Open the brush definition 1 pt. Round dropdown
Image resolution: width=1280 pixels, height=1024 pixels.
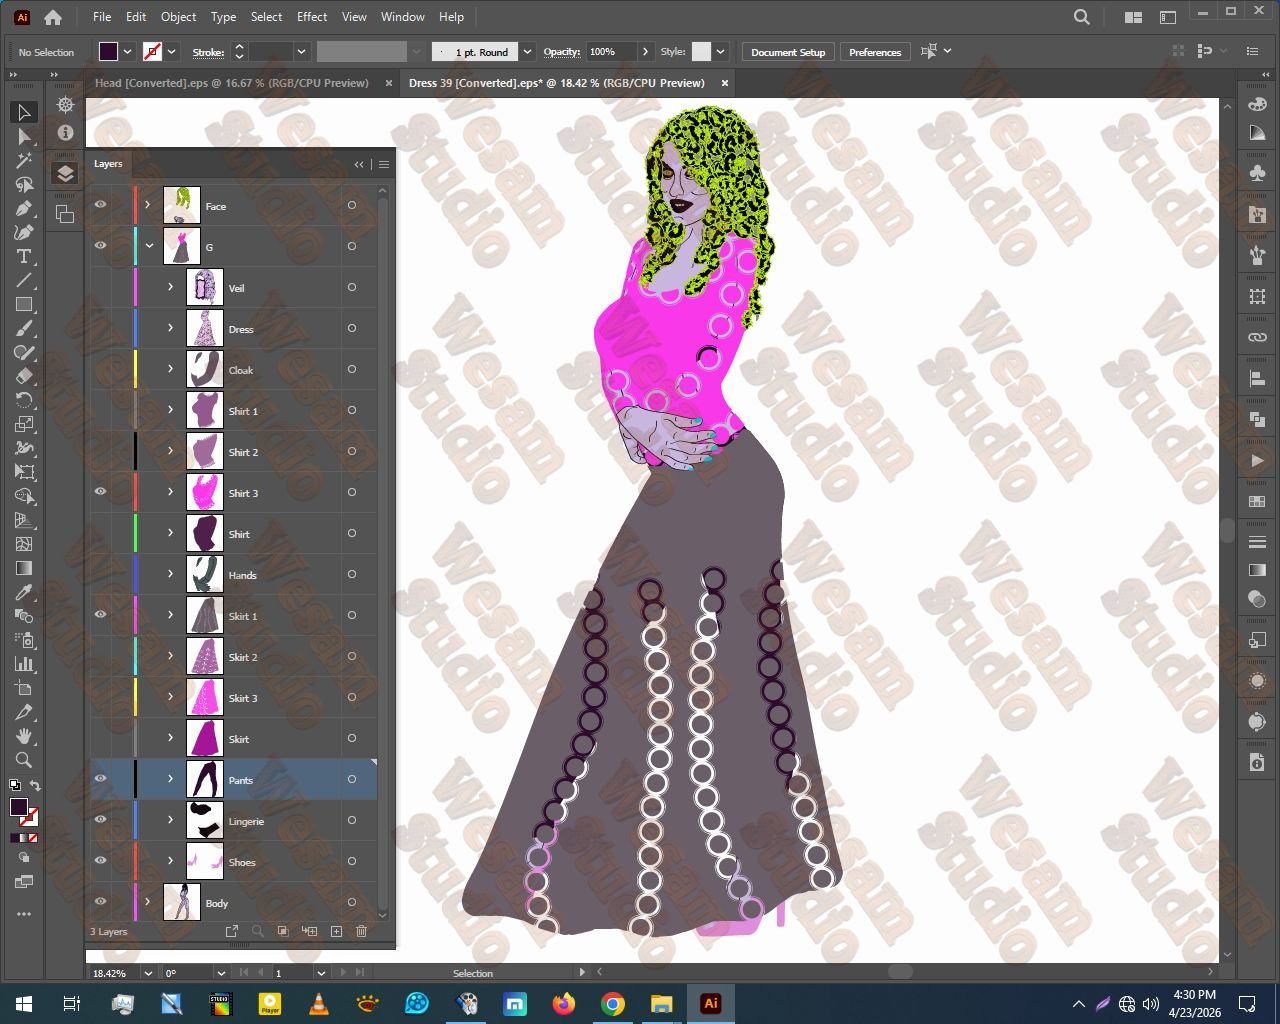528,52
